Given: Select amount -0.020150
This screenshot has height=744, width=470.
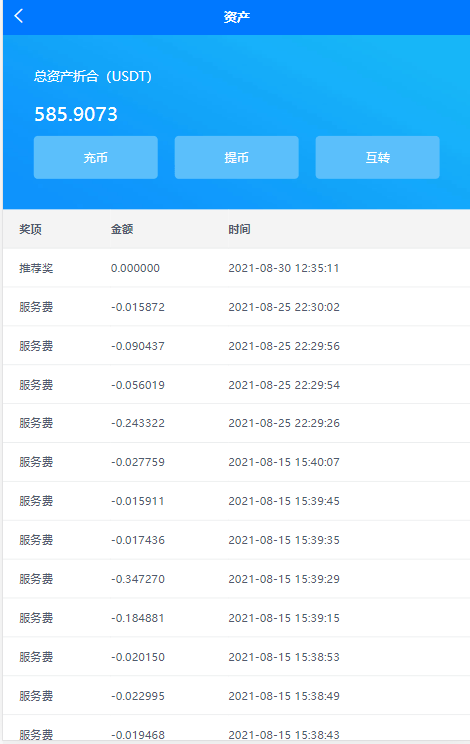Looking at the screenshot, I should 138,657.
